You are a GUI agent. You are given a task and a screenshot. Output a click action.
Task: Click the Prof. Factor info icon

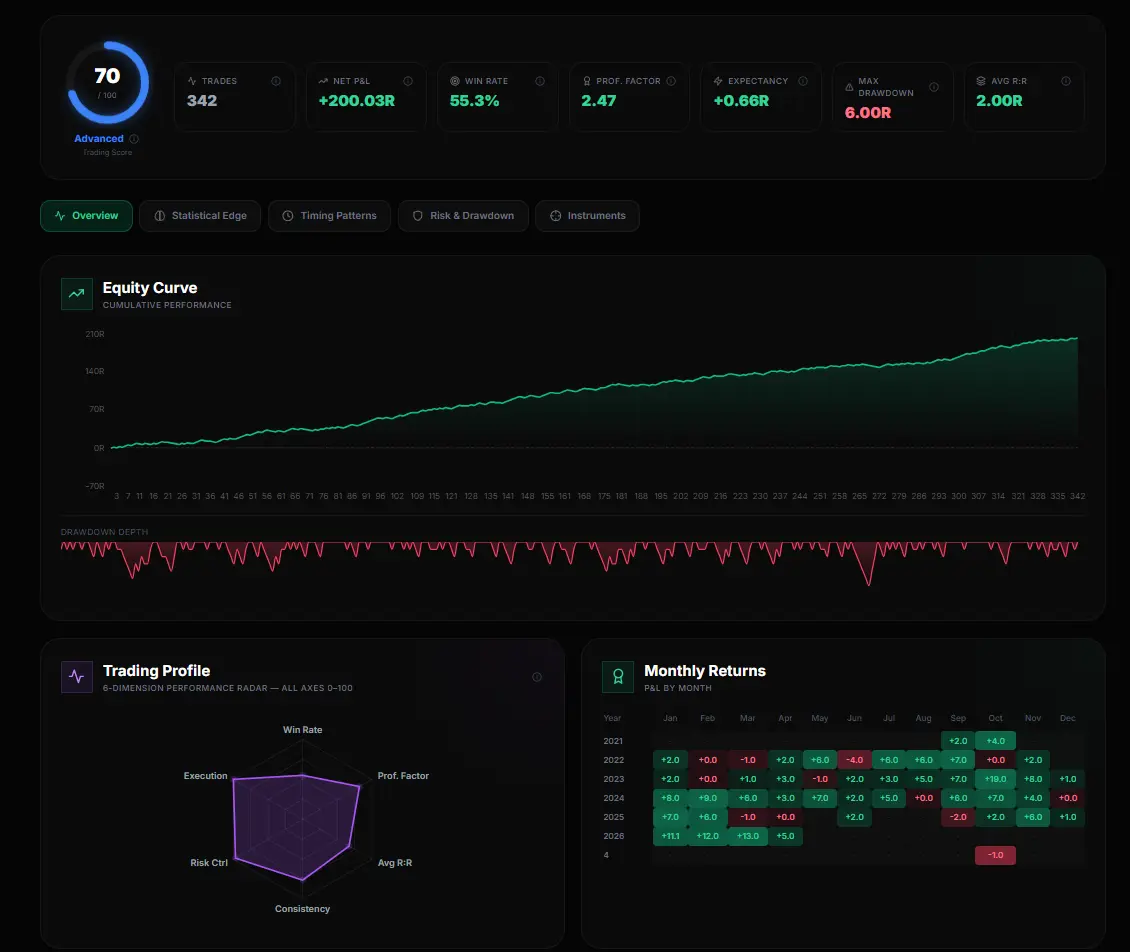coord(671,81)
